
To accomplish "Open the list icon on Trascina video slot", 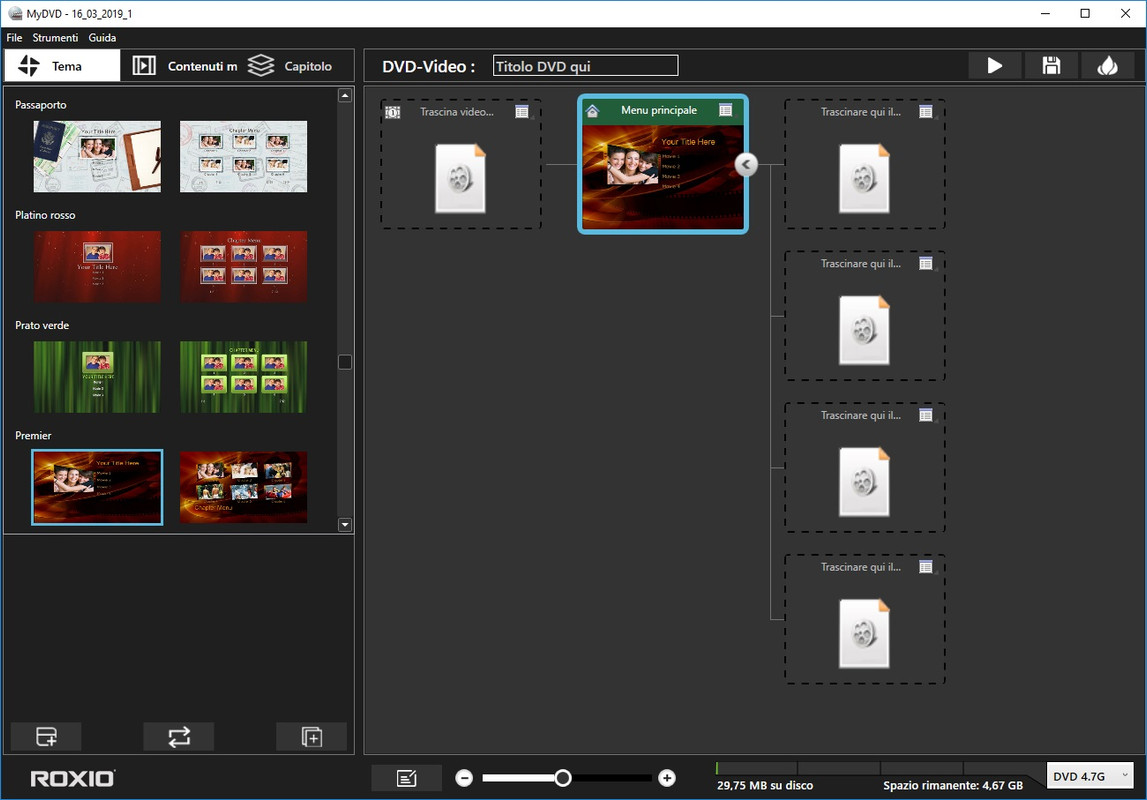I will (522, 111).
